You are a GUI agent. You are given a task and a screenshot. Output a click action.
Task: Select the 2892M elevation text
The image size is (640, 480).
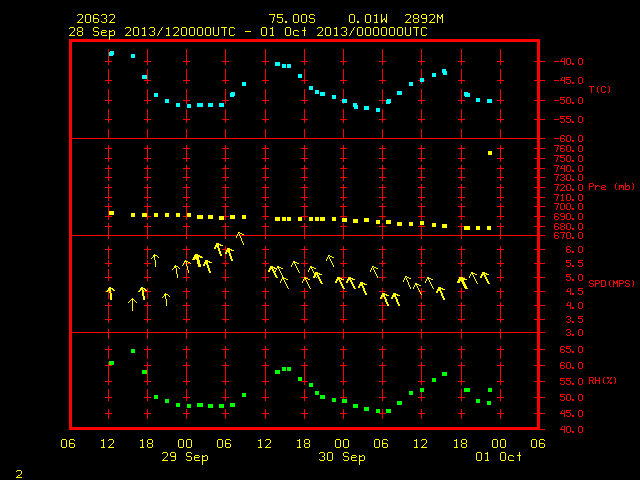pos(424,19)
